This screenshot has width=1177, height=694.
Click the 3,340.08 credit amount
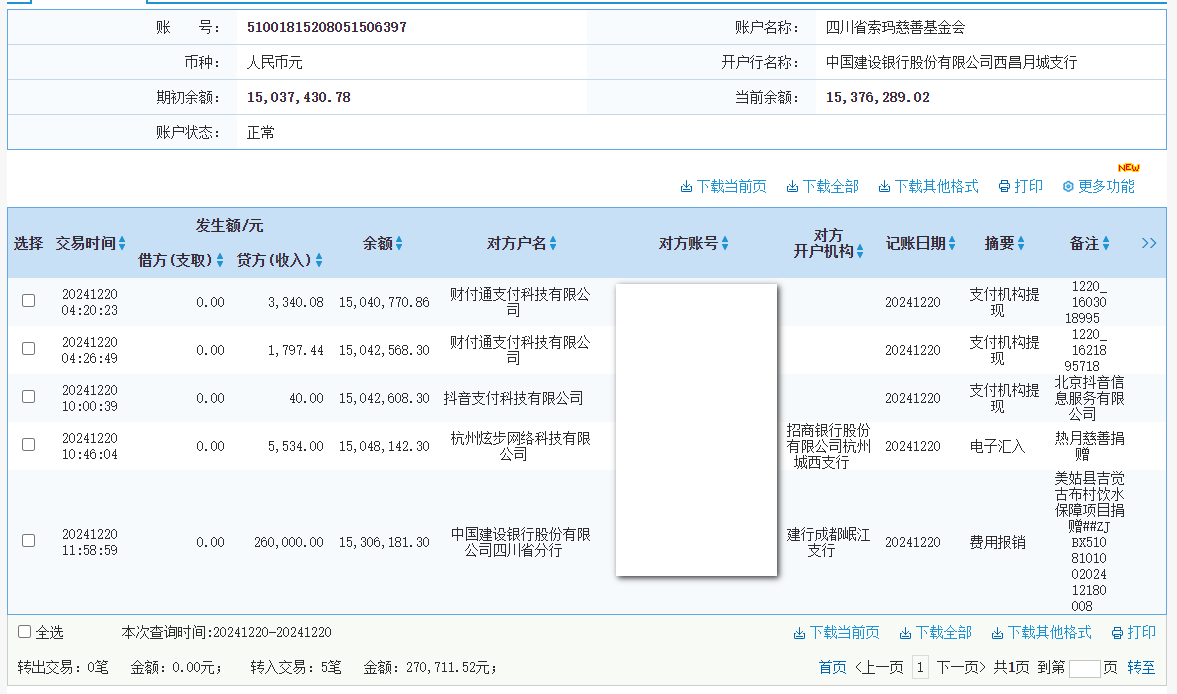pos(295,302)
